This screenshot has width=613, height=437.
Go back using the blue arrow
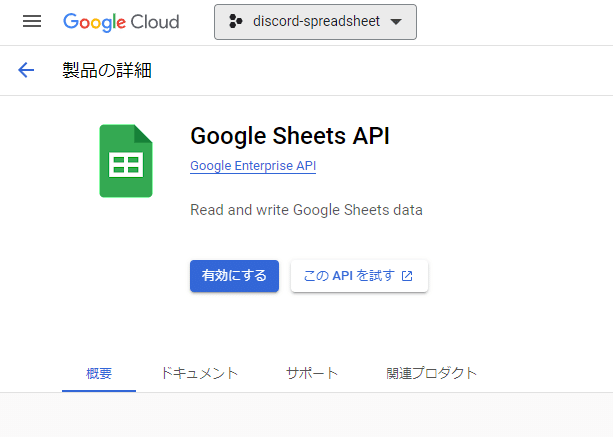[26, 70]
